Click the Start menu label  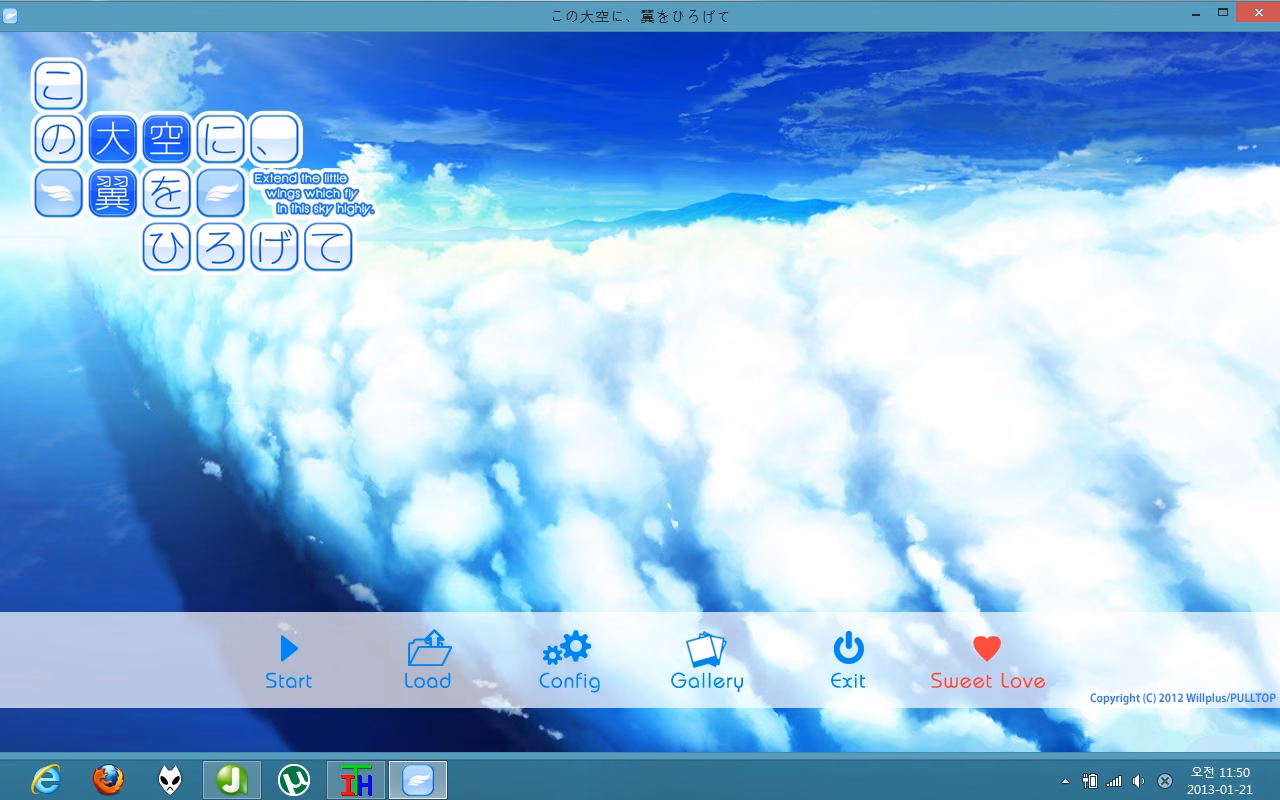[x=288, y=681]
